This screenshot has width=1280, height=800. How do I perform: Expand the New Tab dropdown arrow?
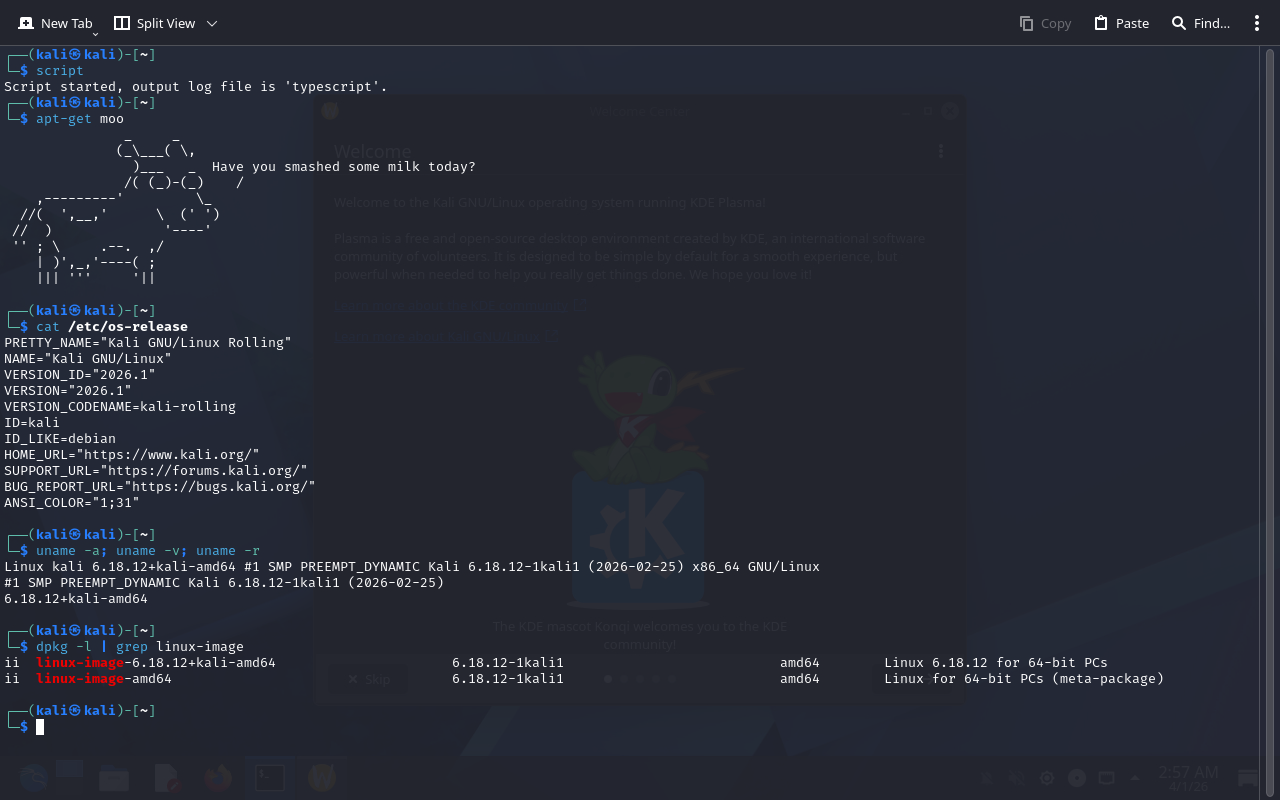(95, 34)
